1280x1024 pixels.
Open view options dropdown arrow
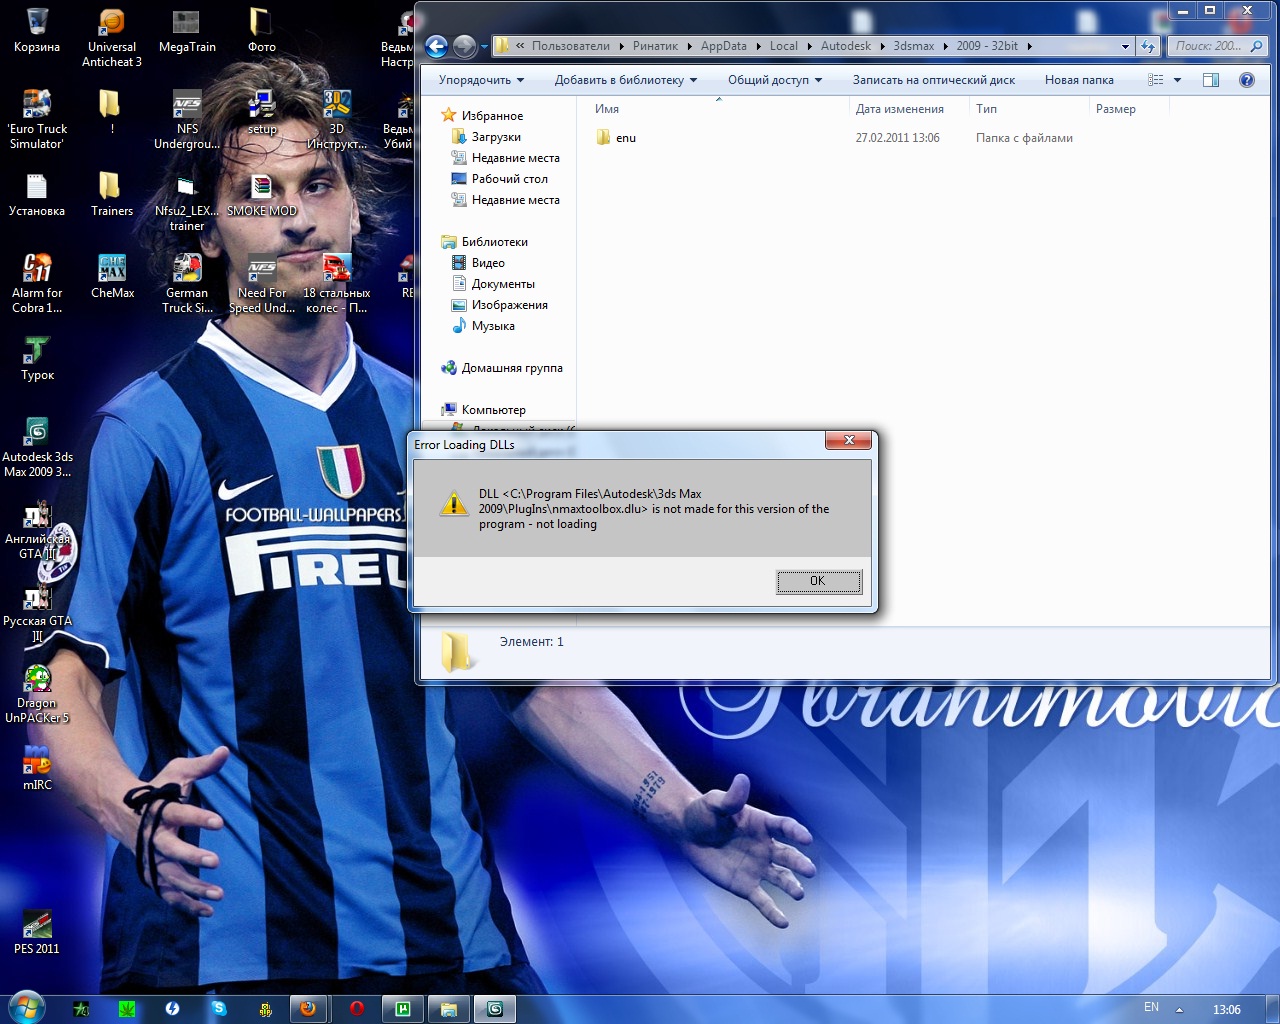(1177, 80)
